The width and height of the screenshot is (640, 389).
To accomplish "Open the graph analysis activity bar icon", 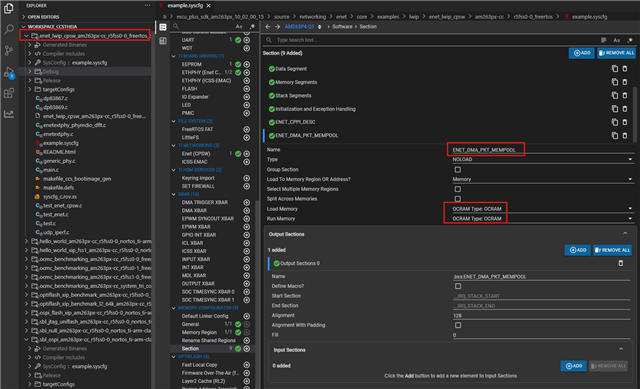I will (x=9, y=114).
